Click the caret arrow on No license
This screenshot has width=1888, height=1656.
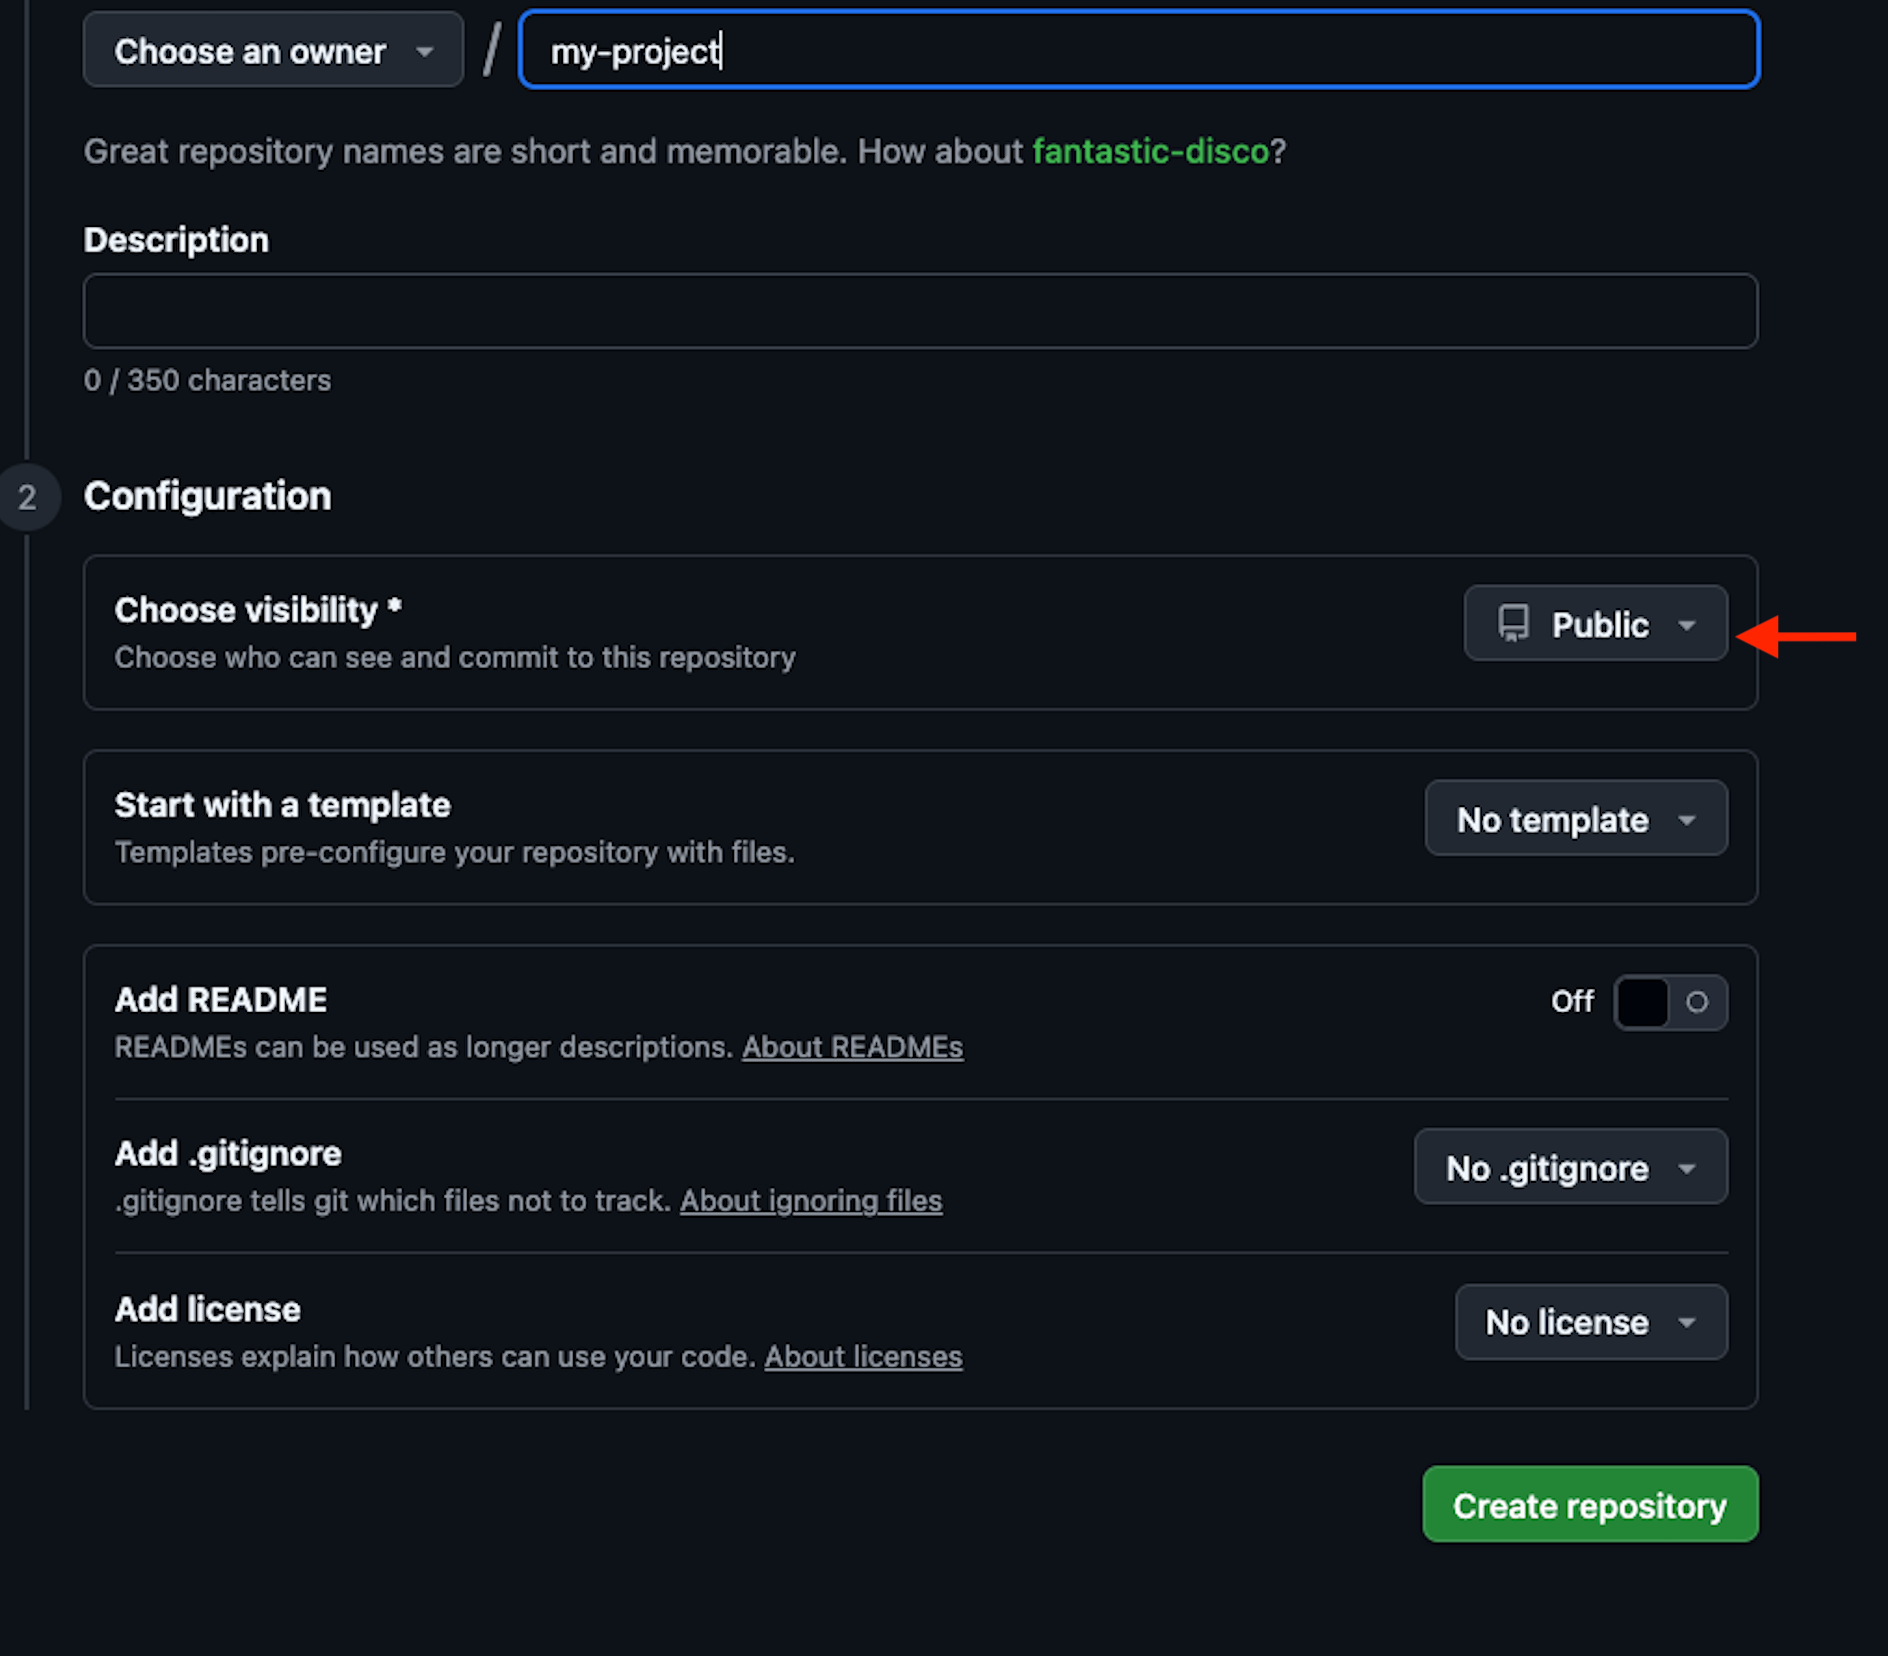point(1687,1322)
